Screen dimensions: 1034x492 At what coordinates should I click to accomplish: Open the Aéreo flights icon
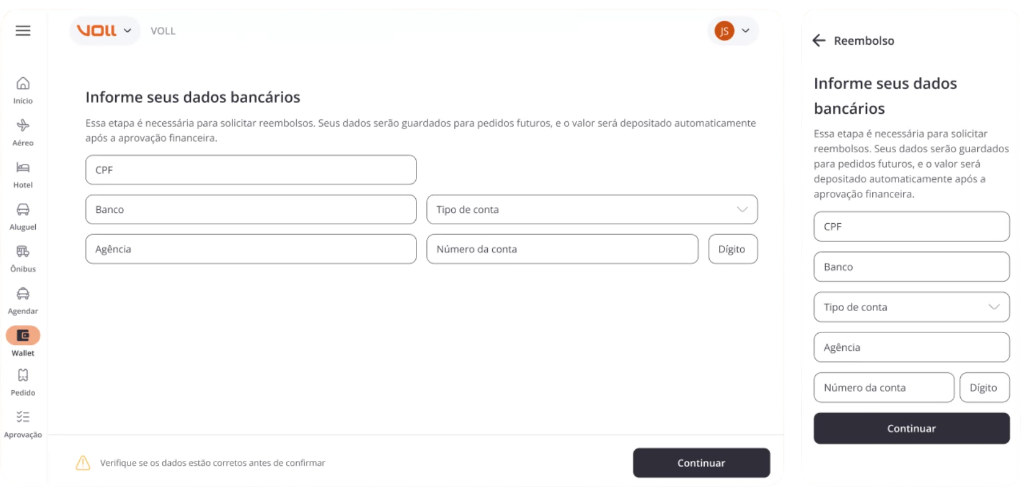[23, 125]
